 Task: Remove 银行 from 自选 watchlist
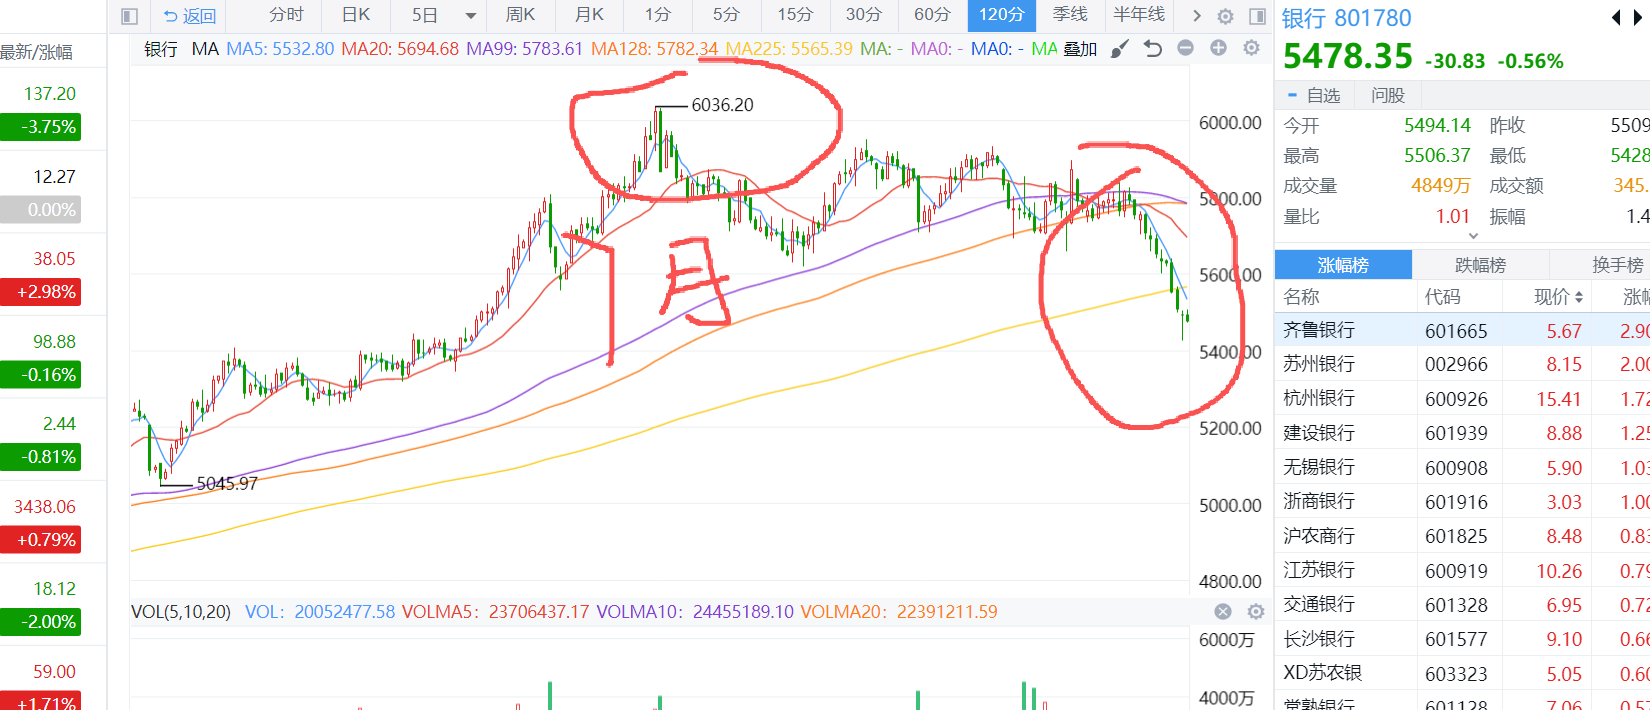1313,95
